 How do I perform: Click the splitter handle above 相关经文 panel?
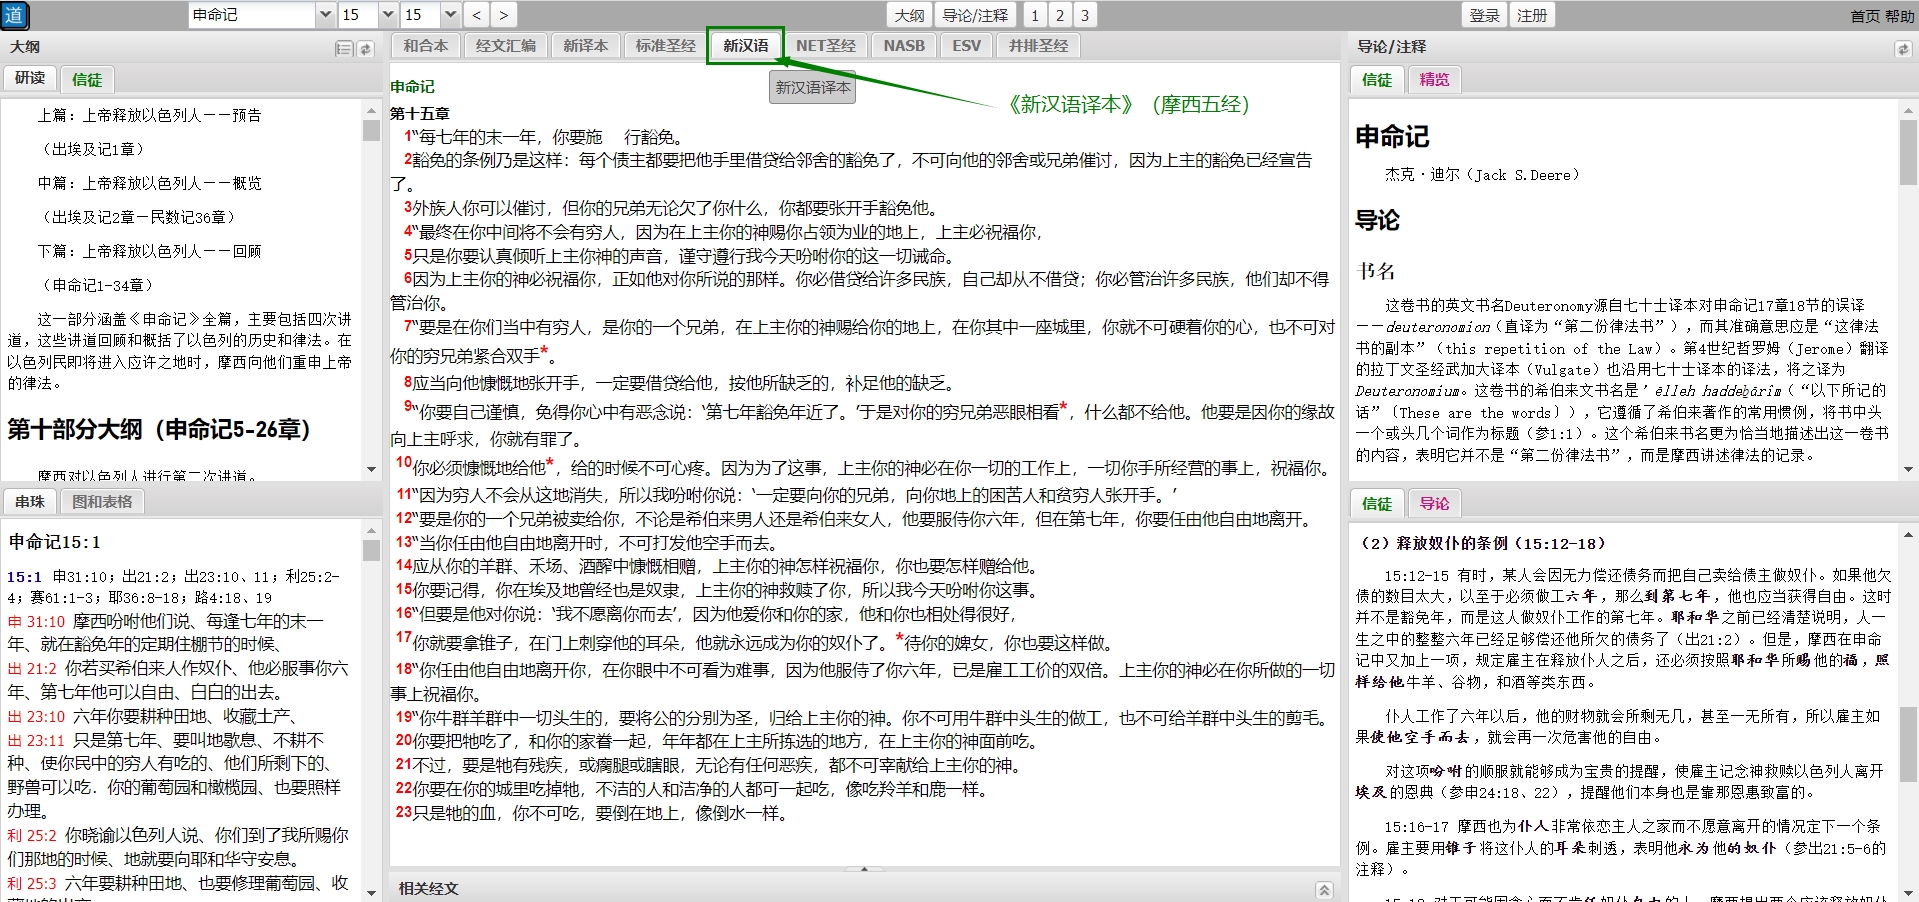[x=864, y=869]
